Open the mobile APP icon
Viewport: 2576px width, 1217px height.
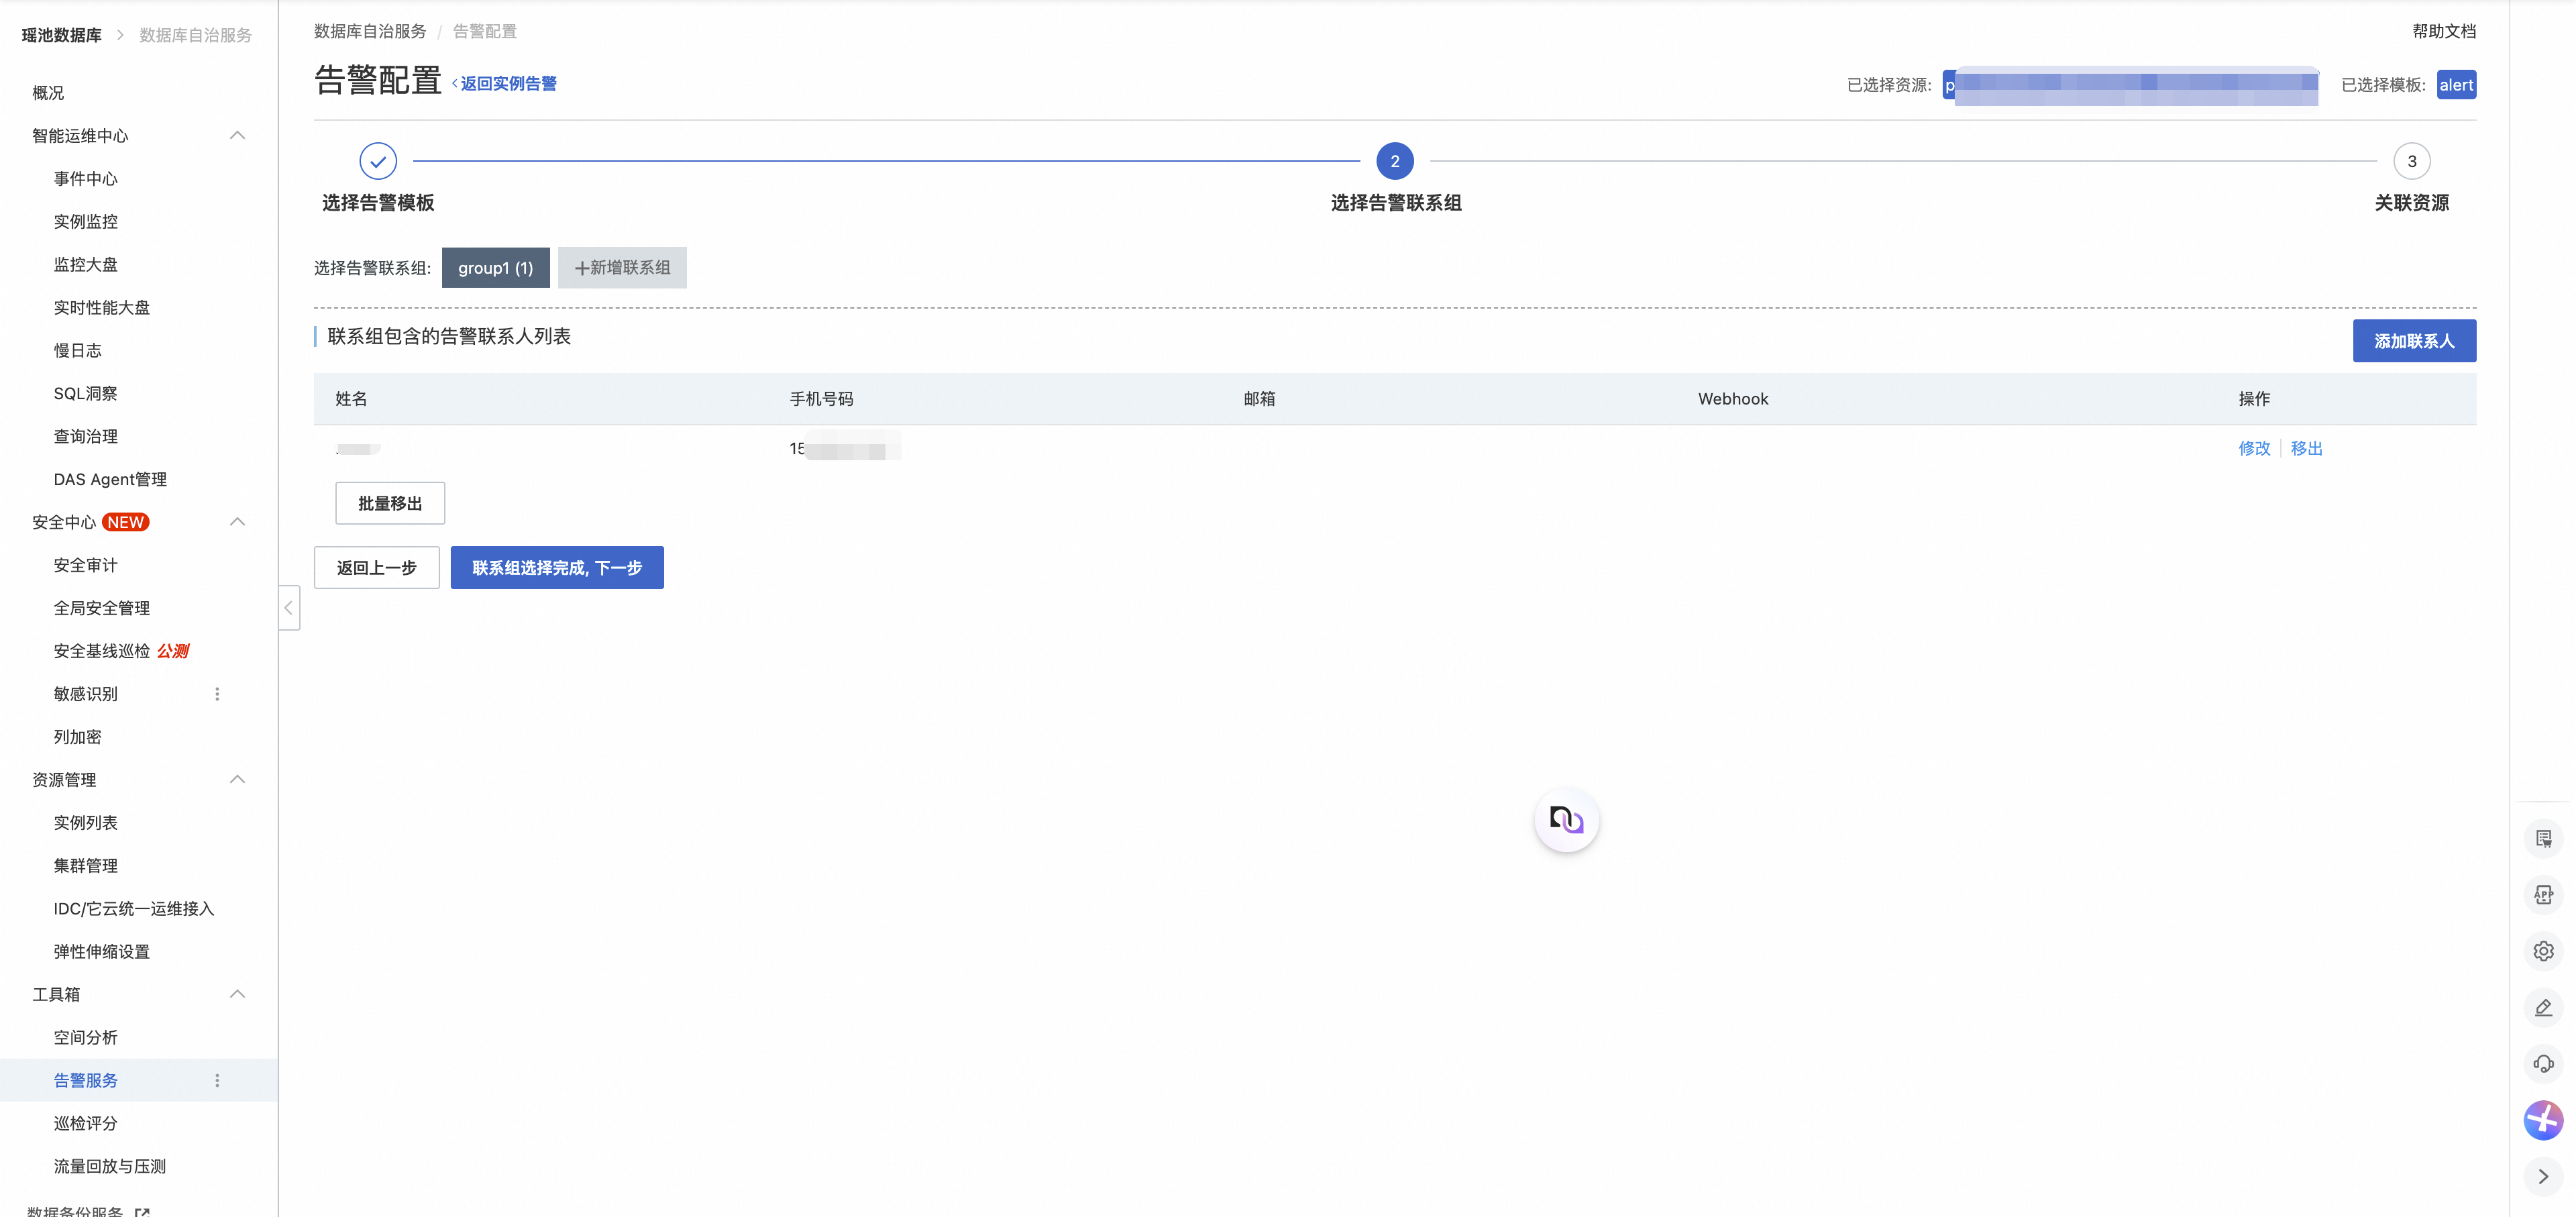pyautogui.click(x=2543, y=894)
